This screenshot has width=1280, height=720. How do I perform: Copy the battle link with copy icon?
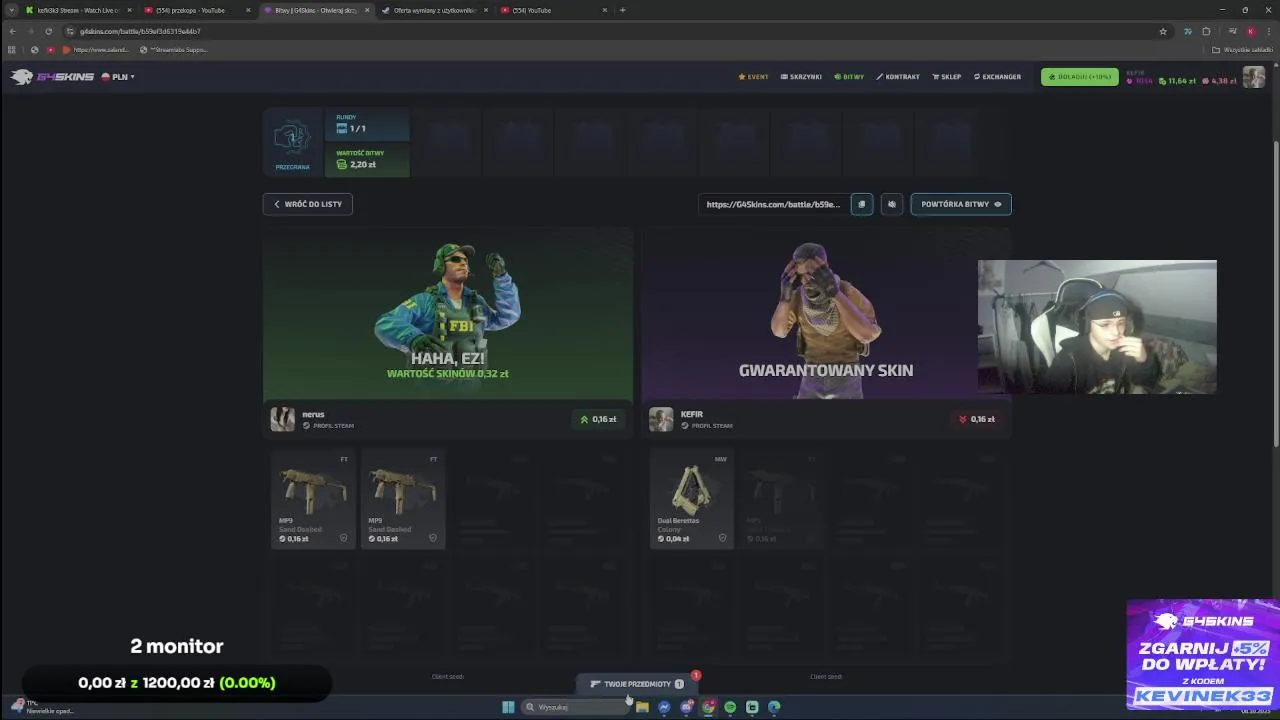pos(861,204)
